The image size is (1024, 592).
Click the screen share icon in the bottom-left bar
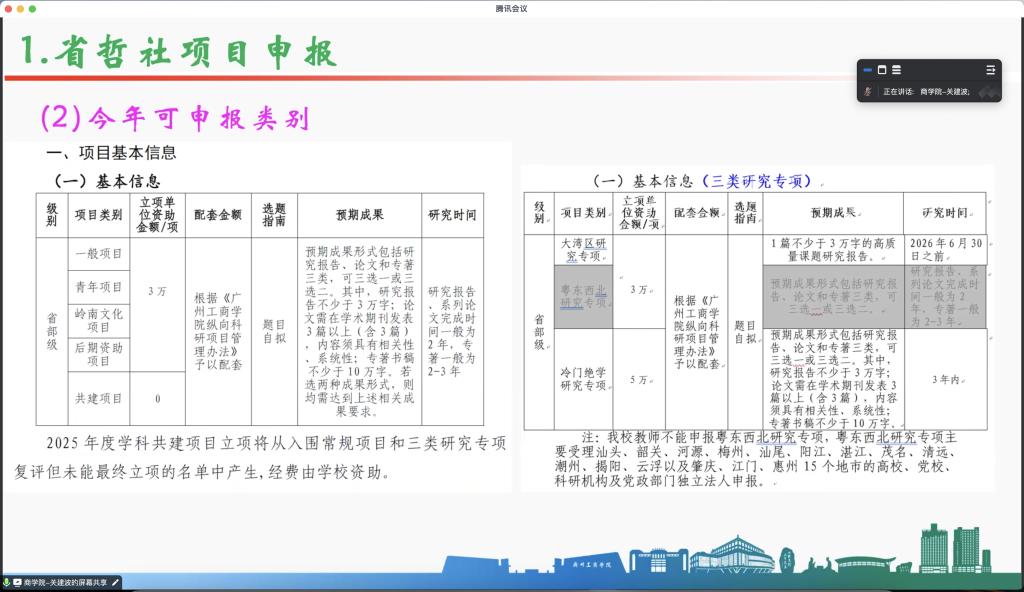click(x=17, y=582)
